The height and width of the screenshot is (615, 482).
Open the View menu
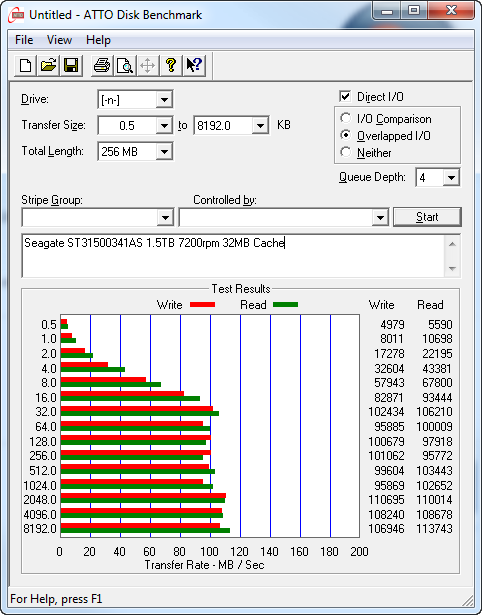coord(59,40)
